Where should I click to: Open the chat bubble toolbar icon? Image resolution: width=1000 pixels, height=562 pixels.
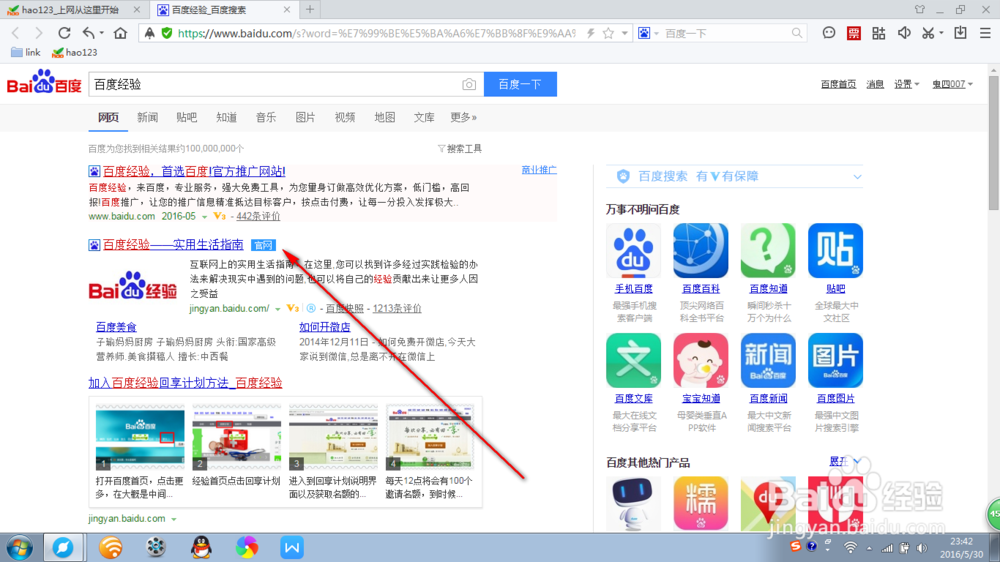[x=828, y=33]
